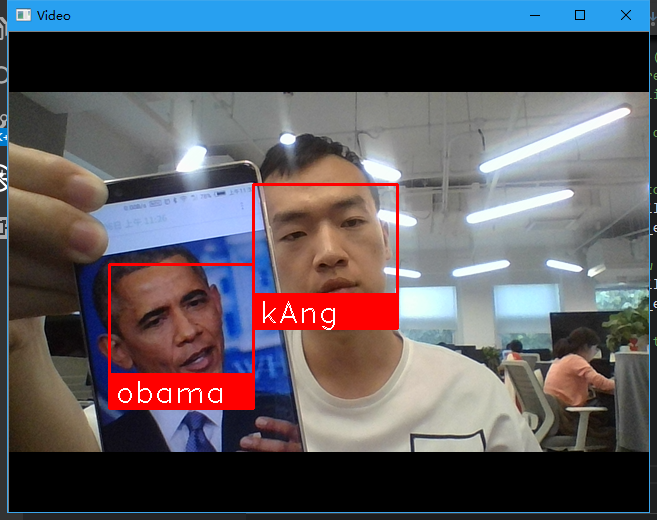The image size is (657, 520).
Task: Click the red 'obama' name label
Action: [181, 391]
